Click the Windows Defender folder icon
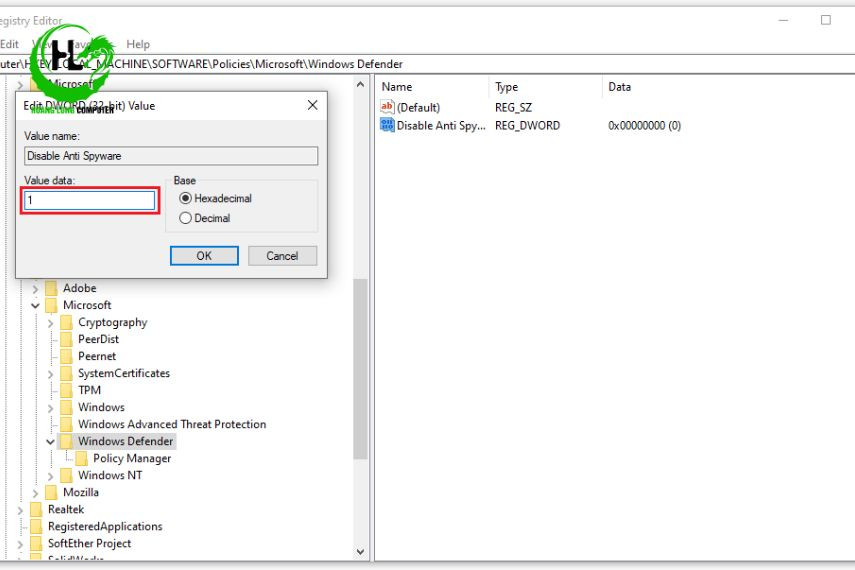The image size is (855, 570). [66, 441]
